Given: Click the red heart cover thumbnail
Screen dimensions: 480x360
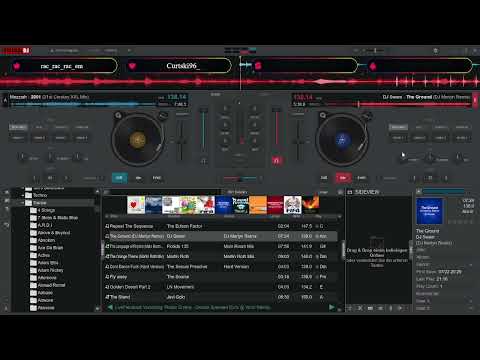Looking at the screenshot, I should pos(136,205).
